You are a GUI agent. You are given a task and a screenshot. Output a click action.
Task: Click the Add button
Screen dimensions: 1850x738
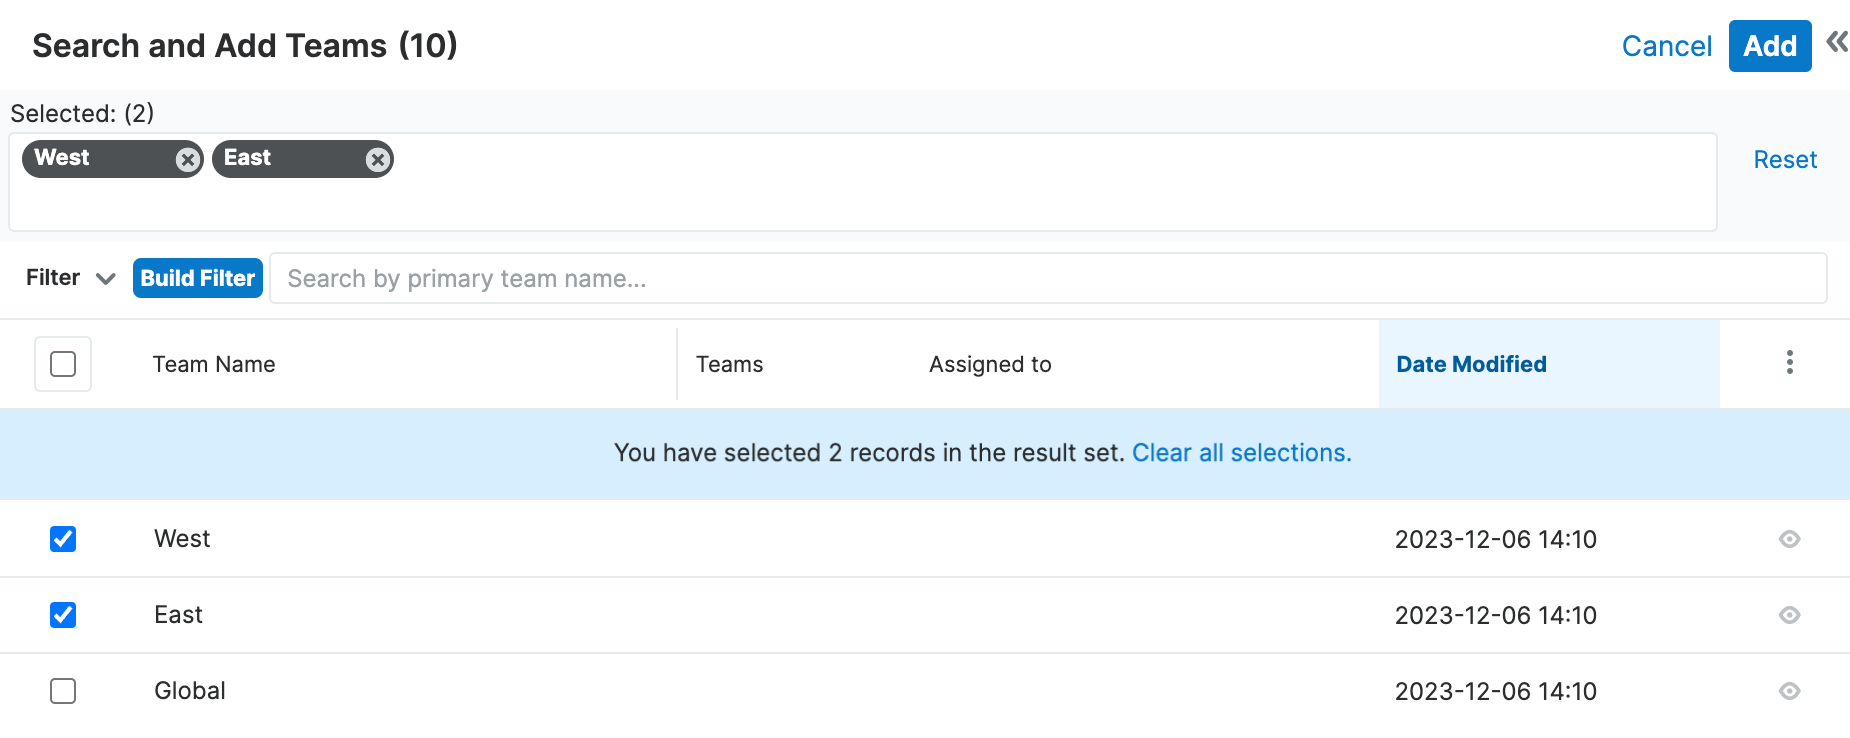coord(1769,46)
